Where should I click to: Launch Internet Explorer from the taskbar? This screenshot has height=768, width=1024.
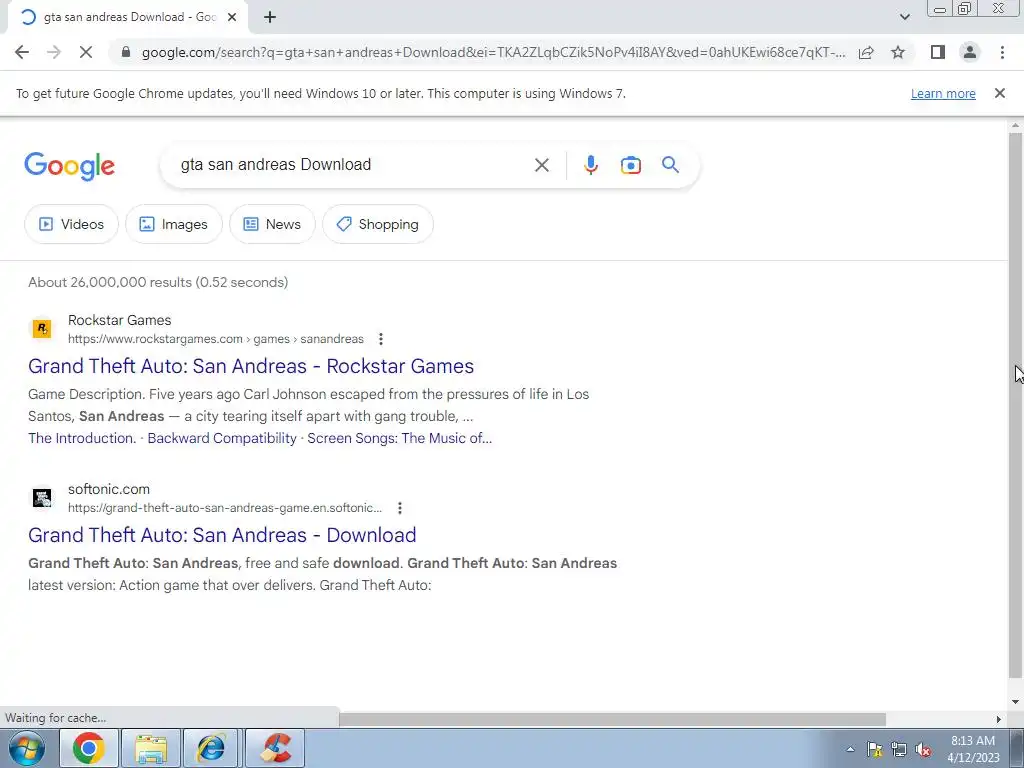[x=212, y=748]
